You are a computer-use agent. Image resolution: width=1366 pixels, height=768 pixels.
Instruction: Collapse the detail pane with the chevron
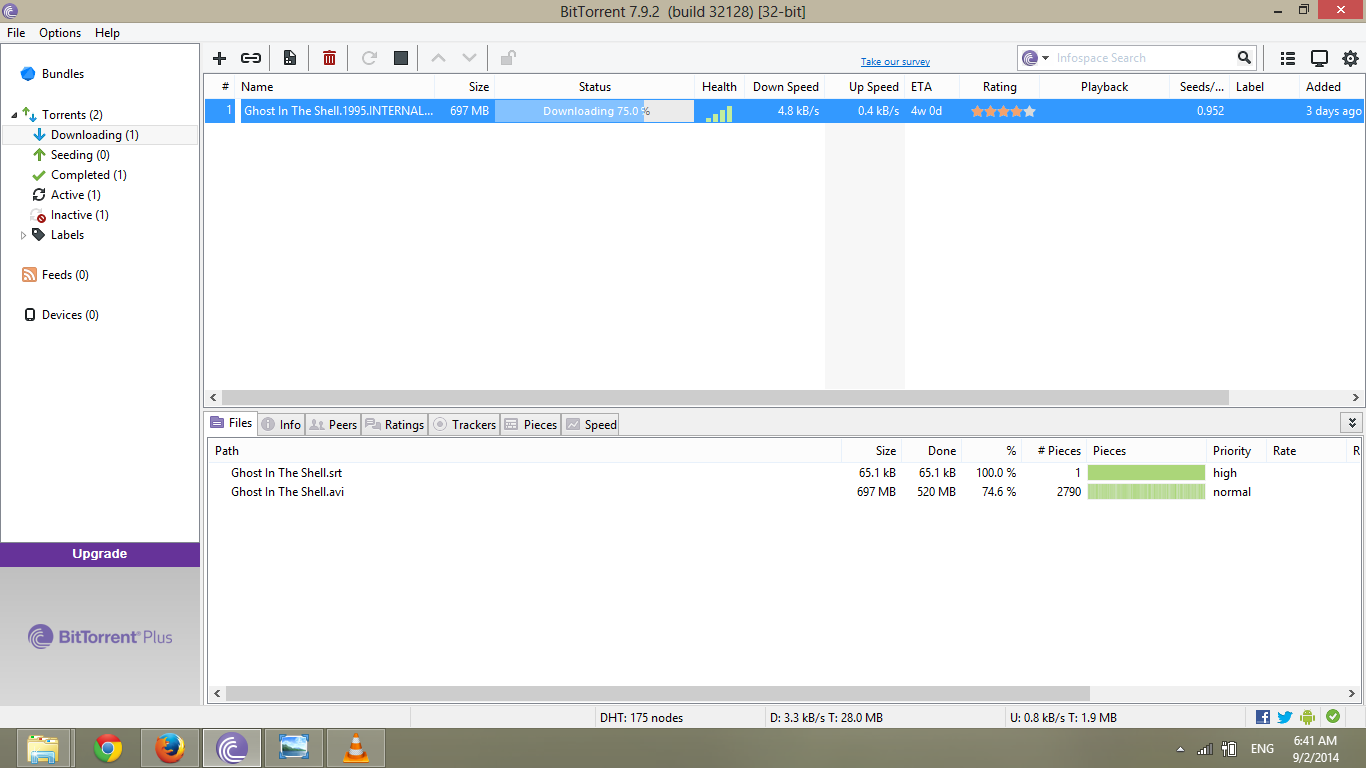1352,423
